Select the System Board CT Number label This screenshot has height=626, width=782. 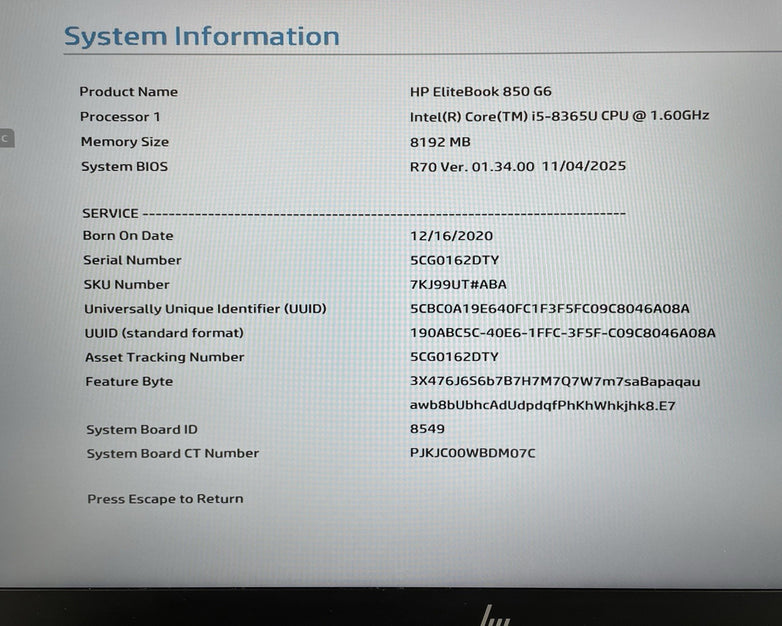[173, 453]
